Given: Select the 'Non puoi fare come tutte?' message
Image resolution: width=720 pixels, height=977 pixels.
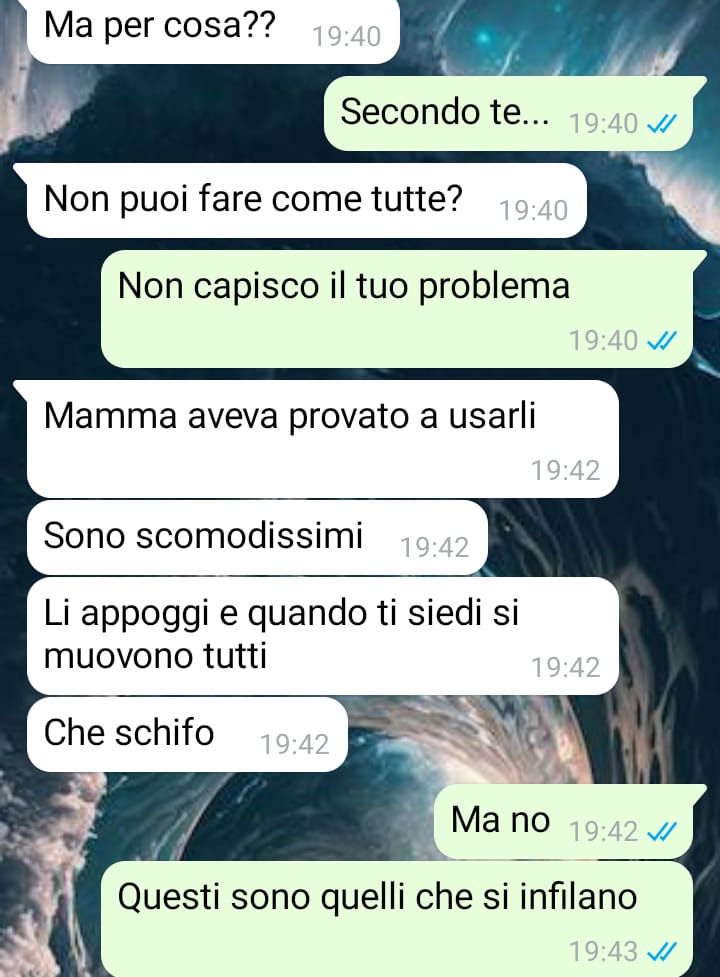Looking at the screenshot, I should point(306,201).
